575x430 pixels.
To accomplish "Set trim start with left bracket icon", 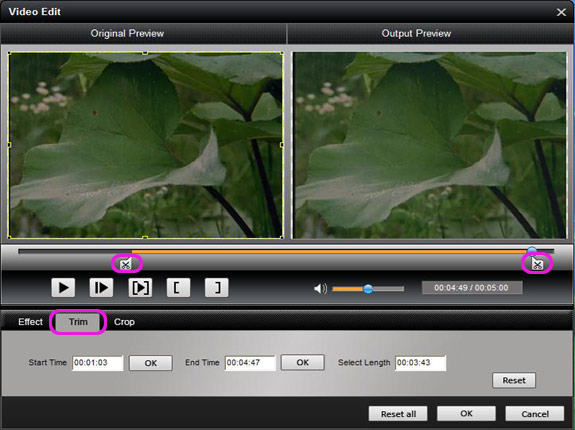I will coord(178,288).
